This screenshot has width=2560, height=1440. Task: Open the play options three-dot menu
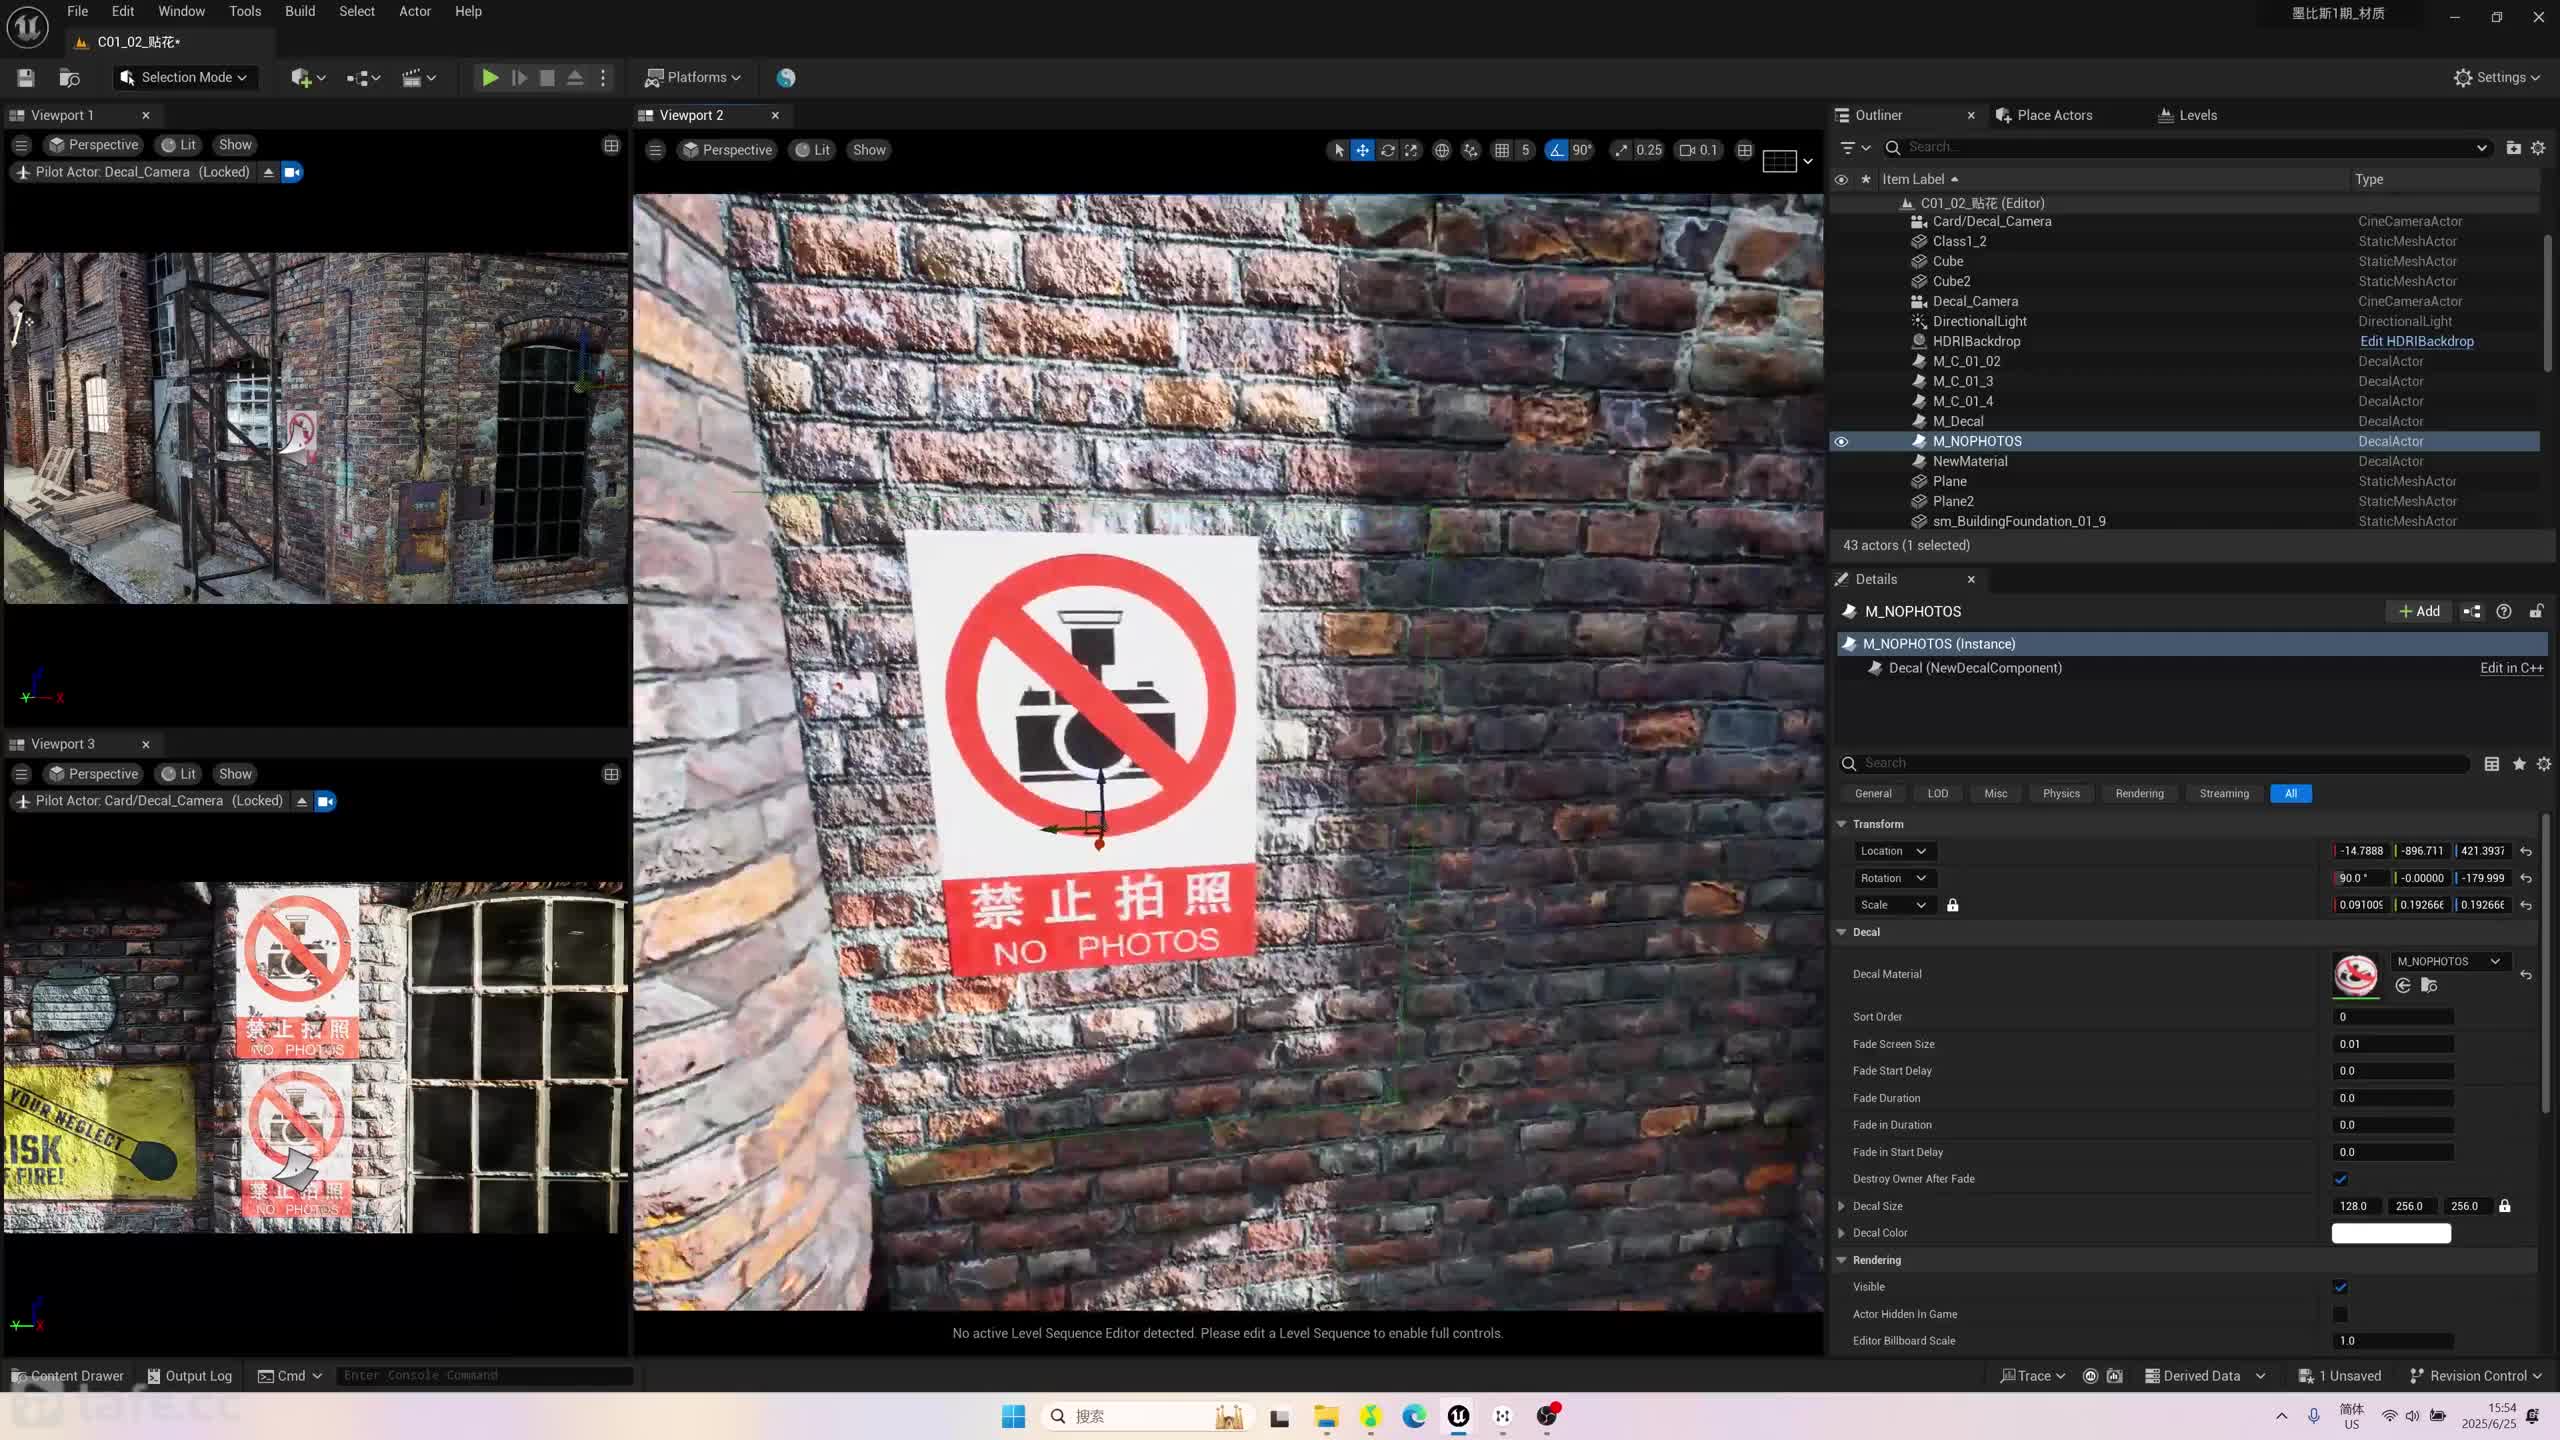pyautogui.click(x=603, y=77)
